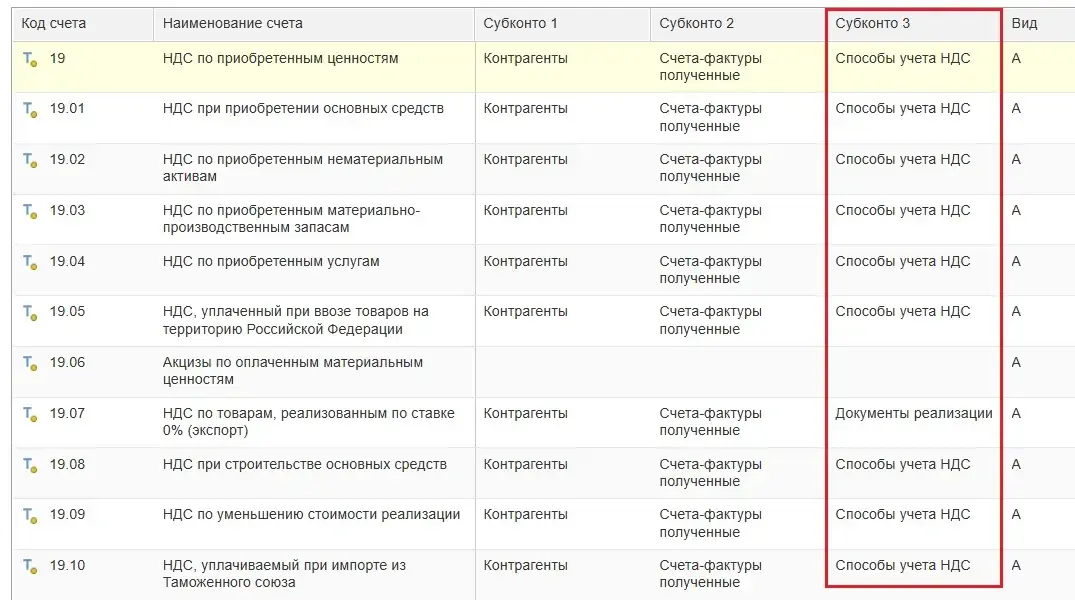Click the icon of account 19.03

(30, 211)
